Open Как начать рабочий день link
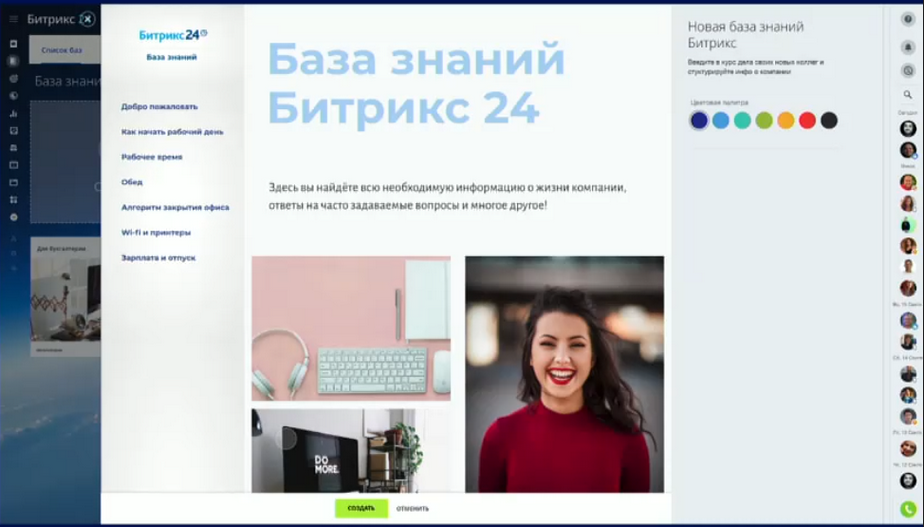The image size is (924, 527). (x=172, y=132)
